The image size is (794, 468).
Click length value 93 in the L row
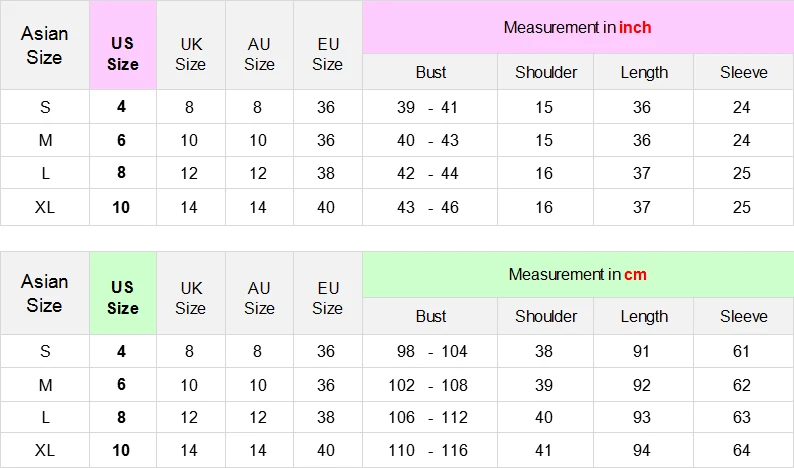644,417
